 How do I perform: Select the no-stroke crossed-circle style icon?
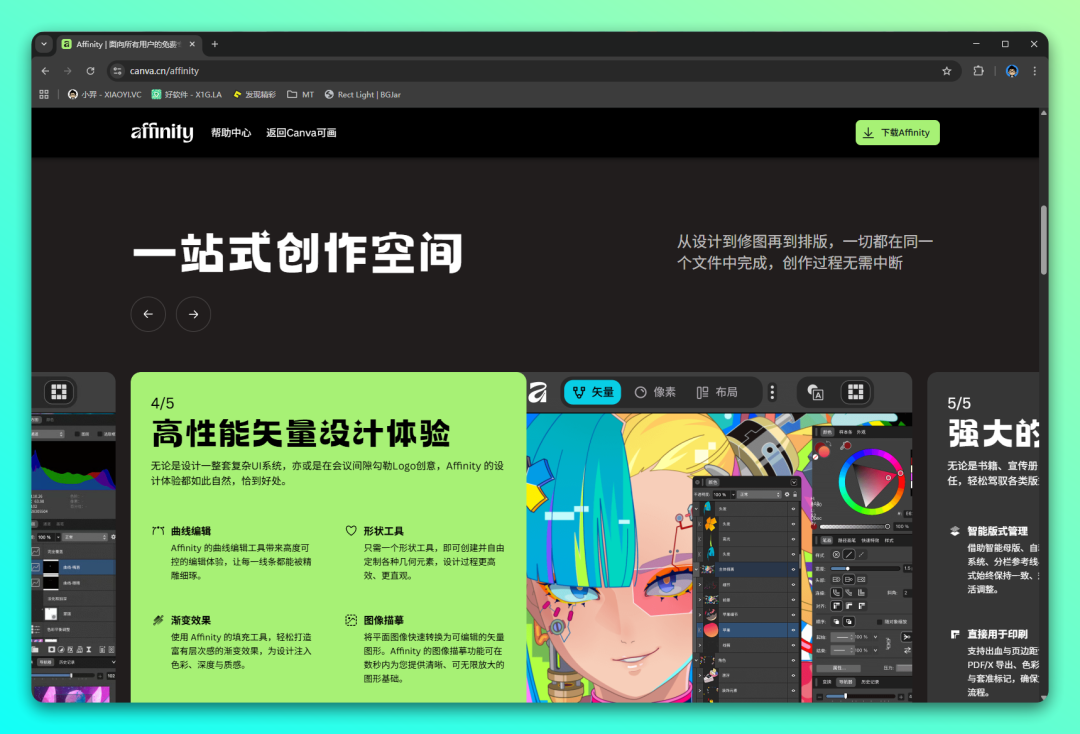click(x=834, y=555)
